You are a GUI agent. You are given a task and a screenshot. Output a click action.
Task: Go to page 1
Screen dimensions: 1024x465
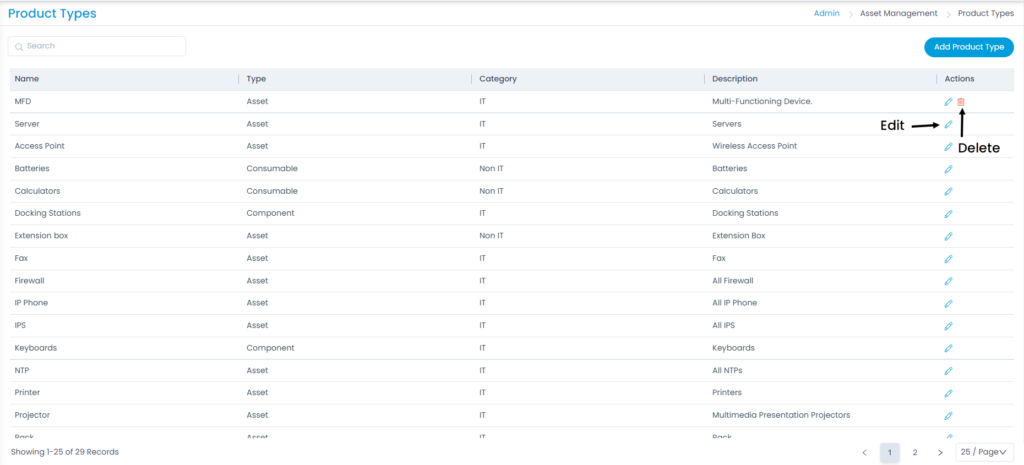[889, 452]
